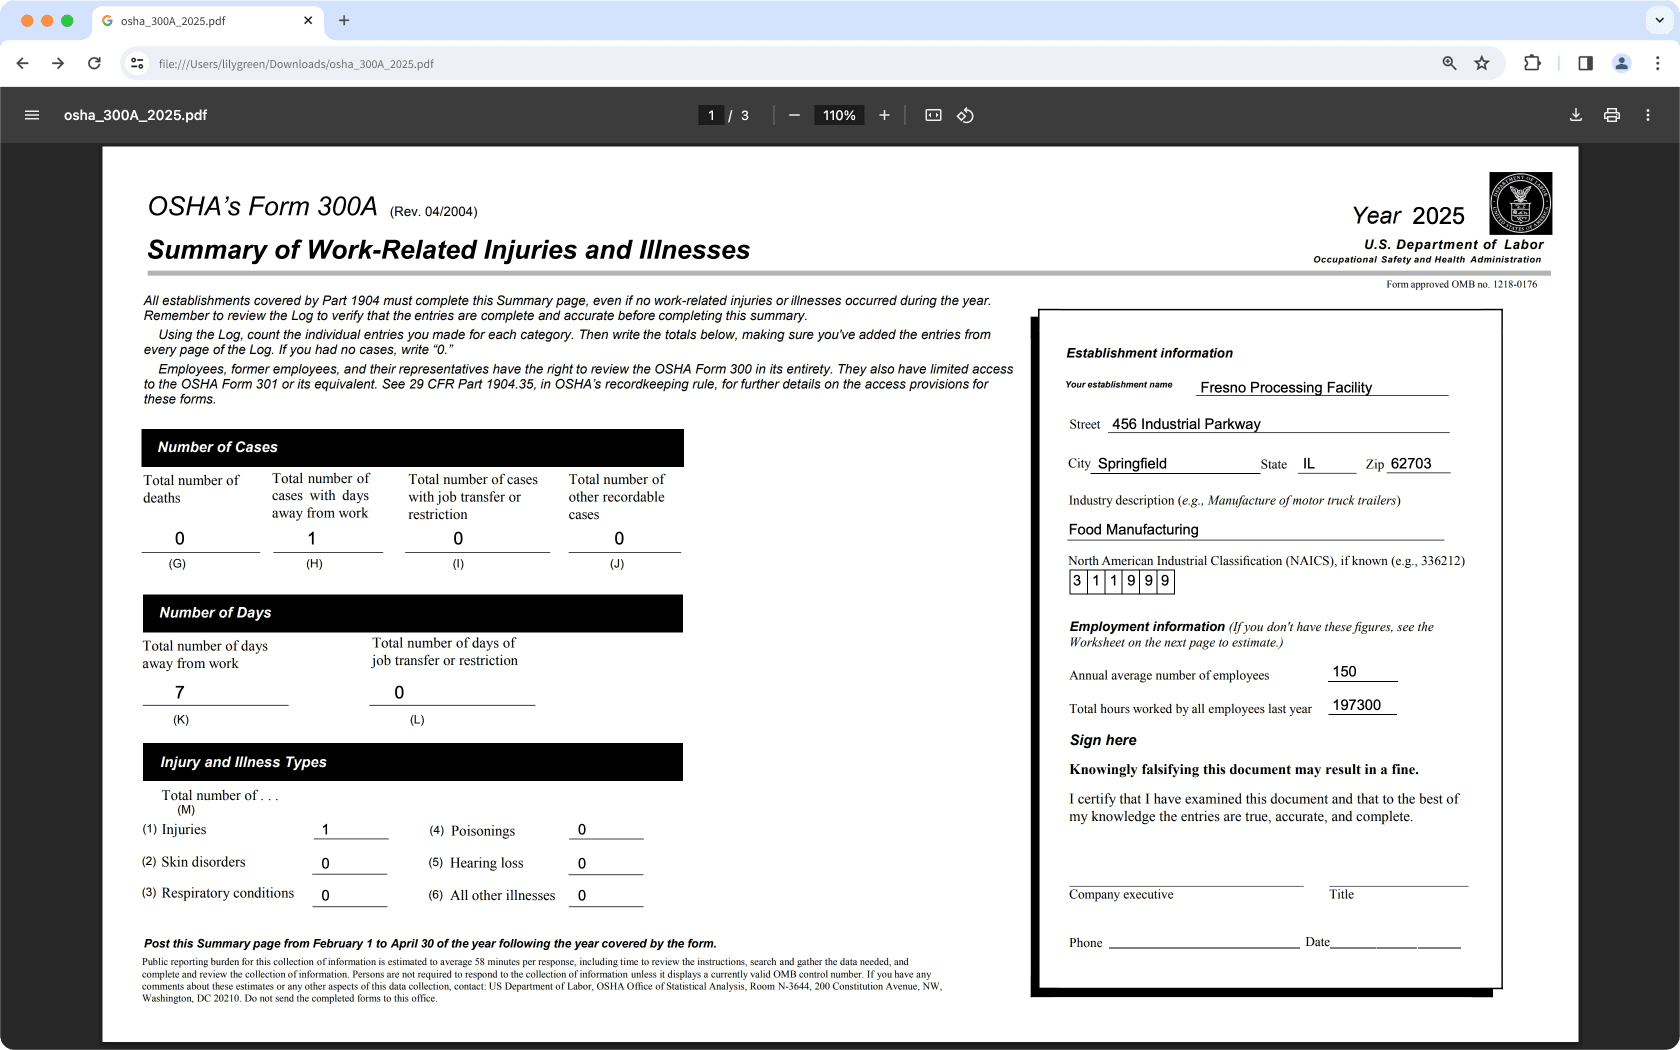Bookmark this PDF page
The width and height of the screenshot is (1680, 1050).
click(1482, 63)
